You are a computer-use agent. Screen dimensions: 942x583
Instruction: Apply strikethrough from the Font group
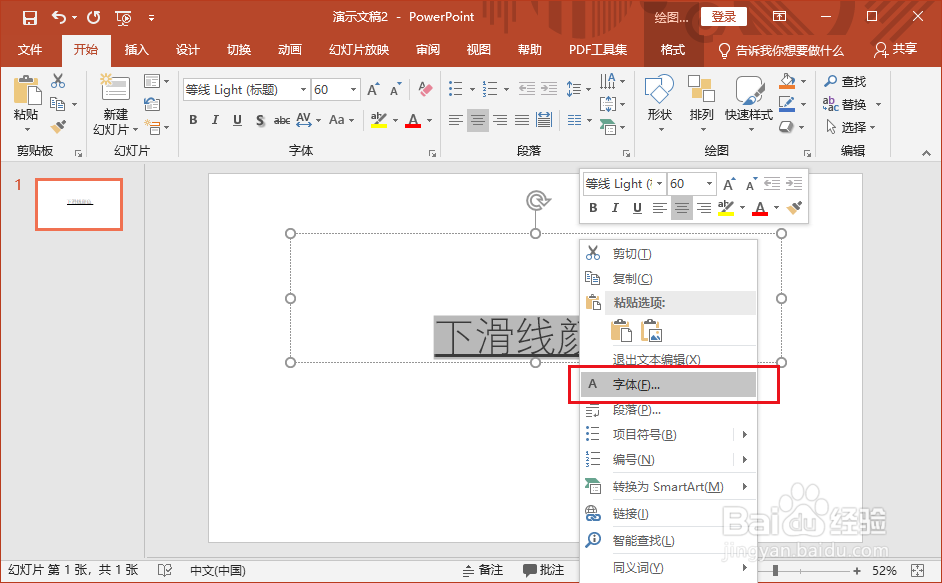coord(281,120)
